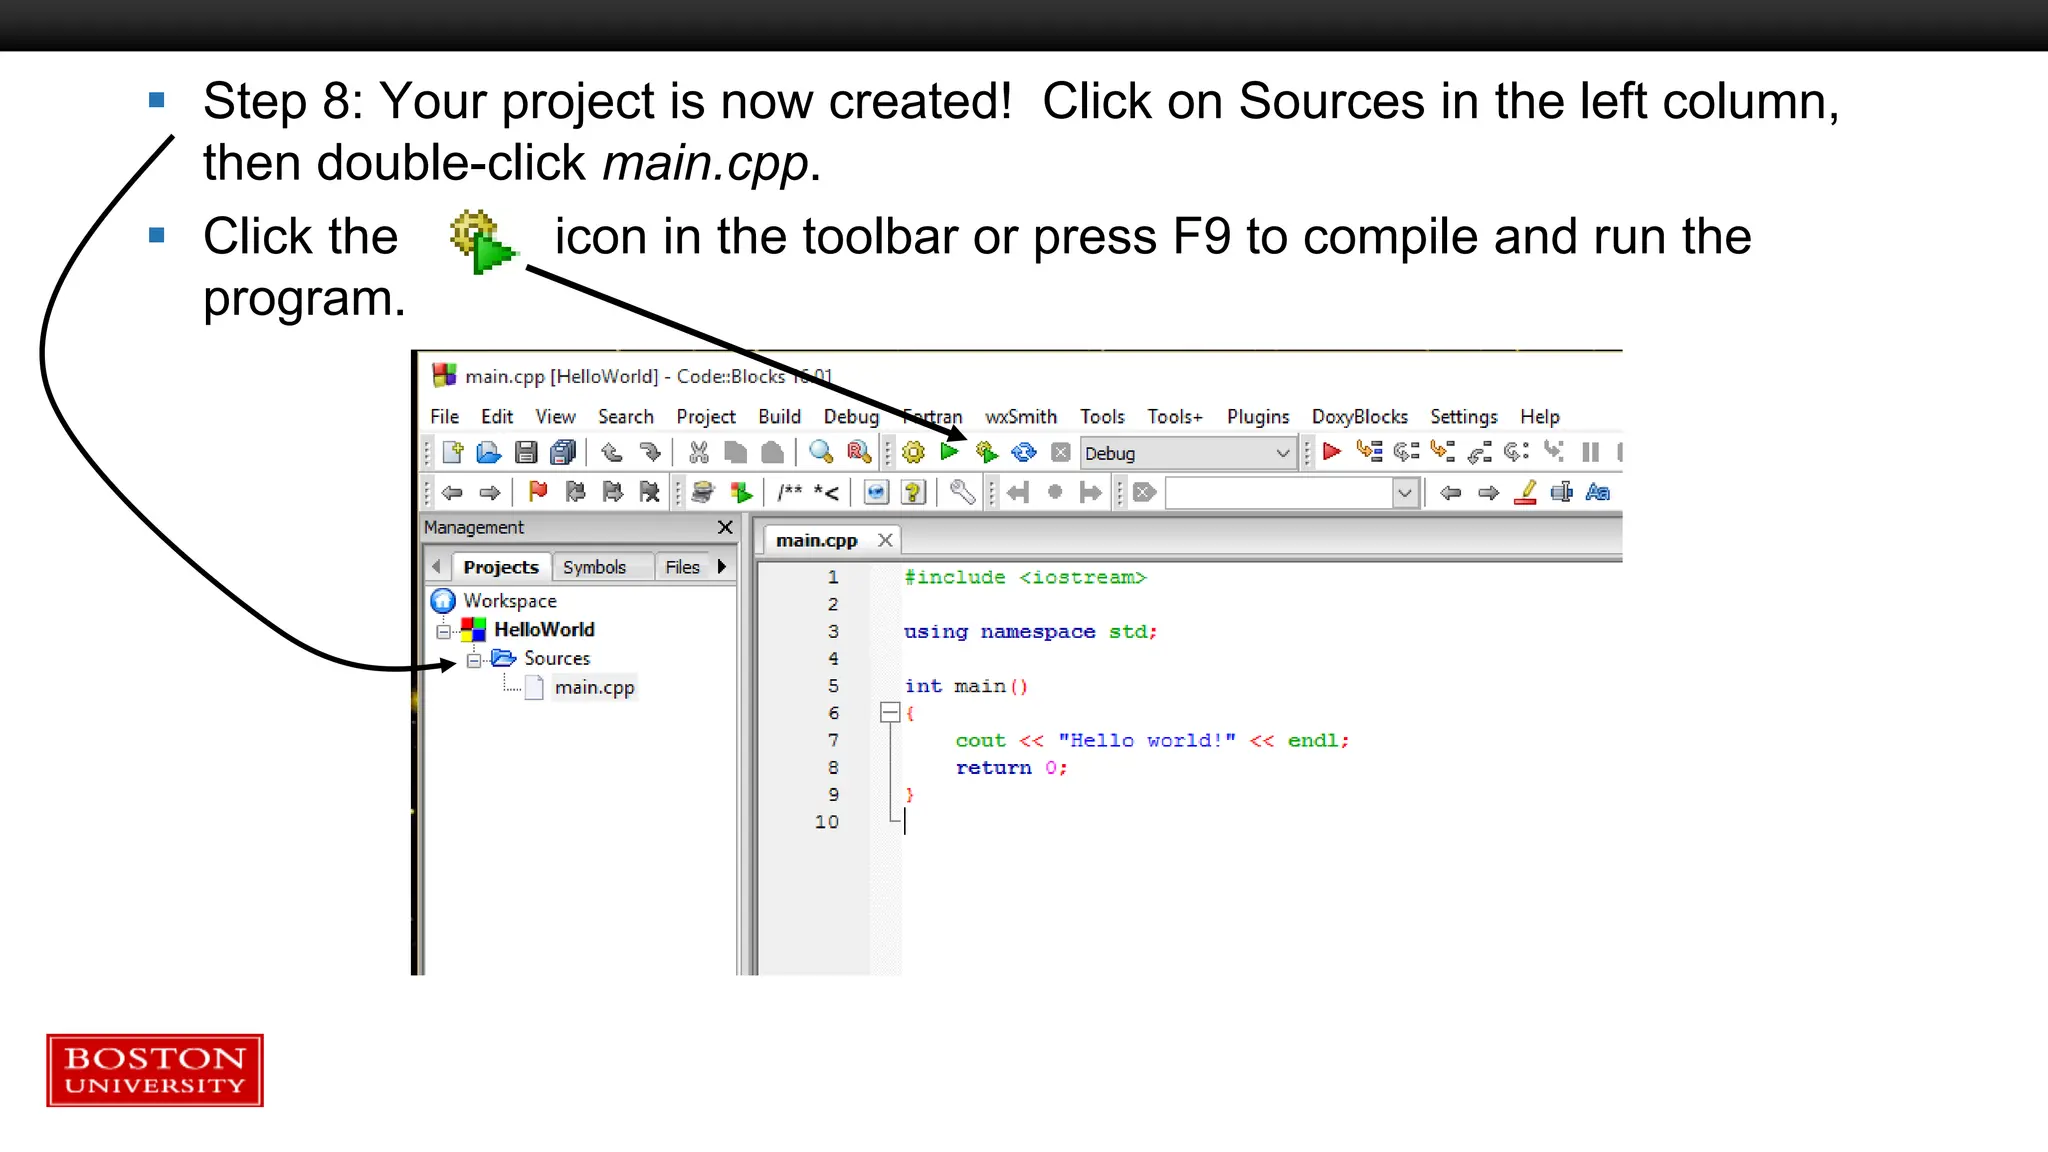
Task: Click the Save file icon
Action: coord(526,453)
